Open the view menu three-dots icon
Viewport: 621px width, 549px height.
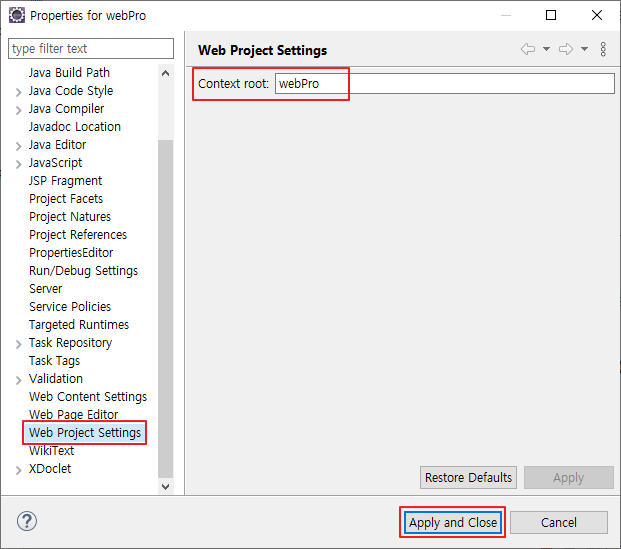point(603,50)
